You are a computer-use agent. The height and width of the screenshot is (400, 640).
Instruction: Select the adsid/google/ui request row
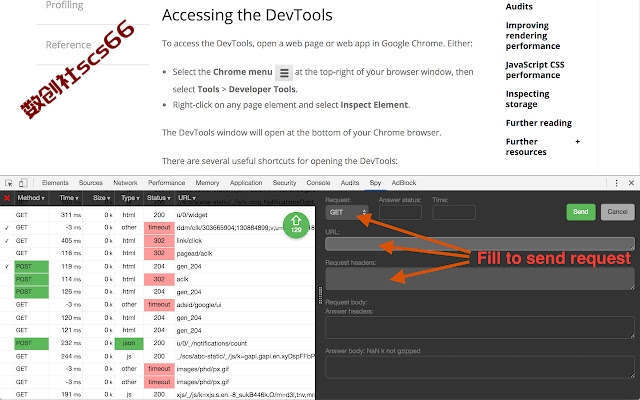[x=158, y=304]
